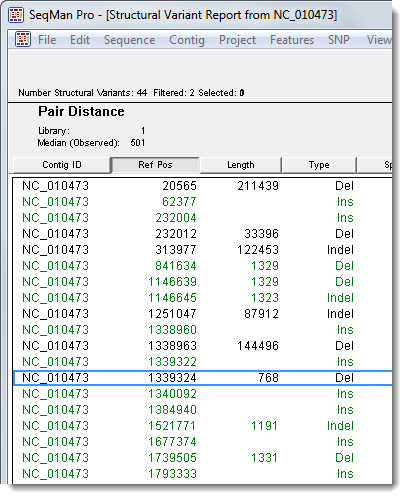Sort by the Contig ID column header
This screenshot has height=499, width=407.
coord(62,165)
